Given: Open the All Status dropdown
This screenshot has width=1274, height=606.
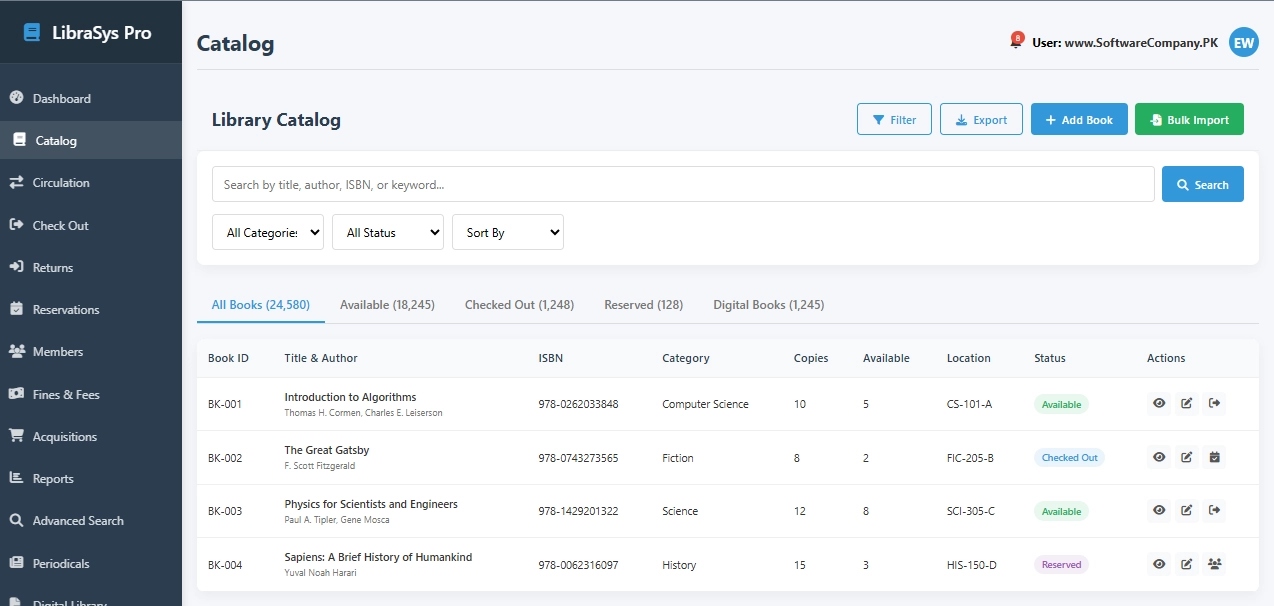Looking at the screenshot, I should (387, 231).
